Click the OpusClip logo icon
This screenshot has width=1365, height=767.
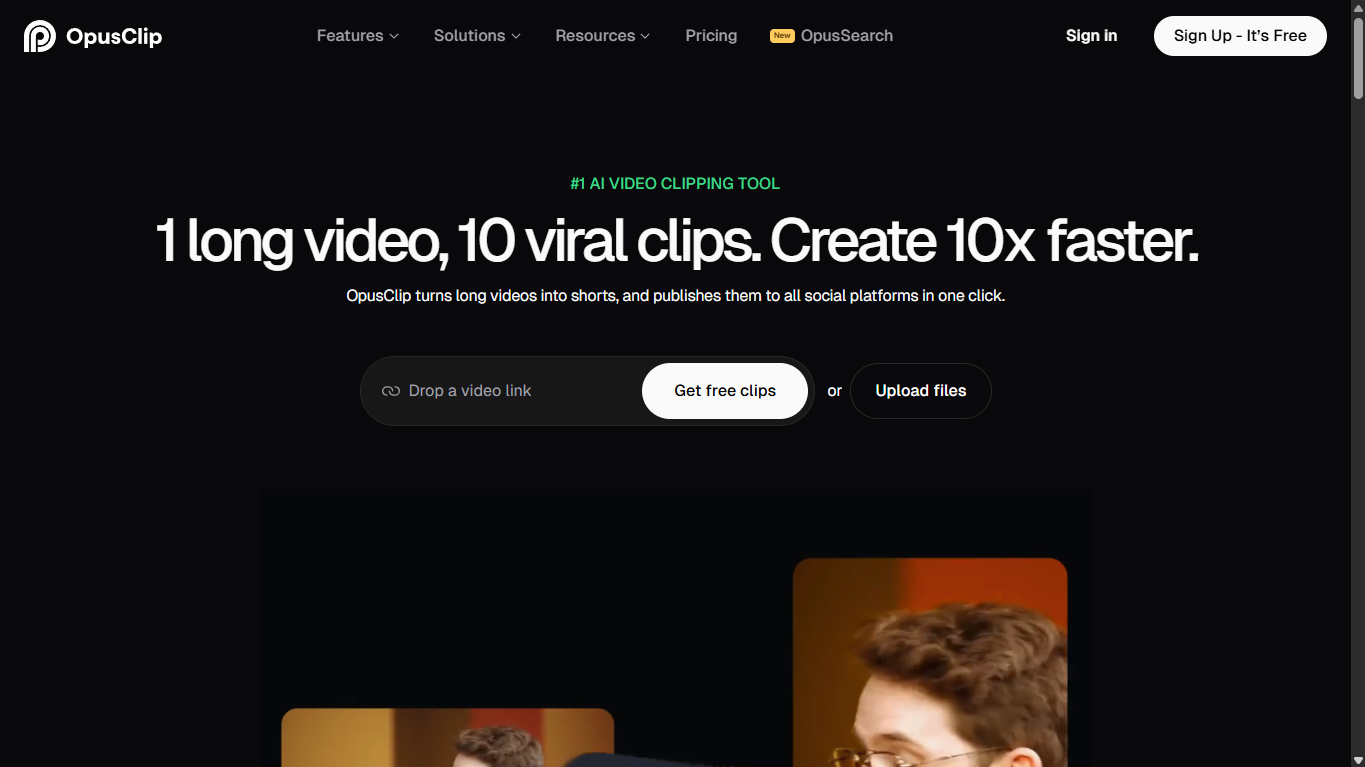click(40, 36)
